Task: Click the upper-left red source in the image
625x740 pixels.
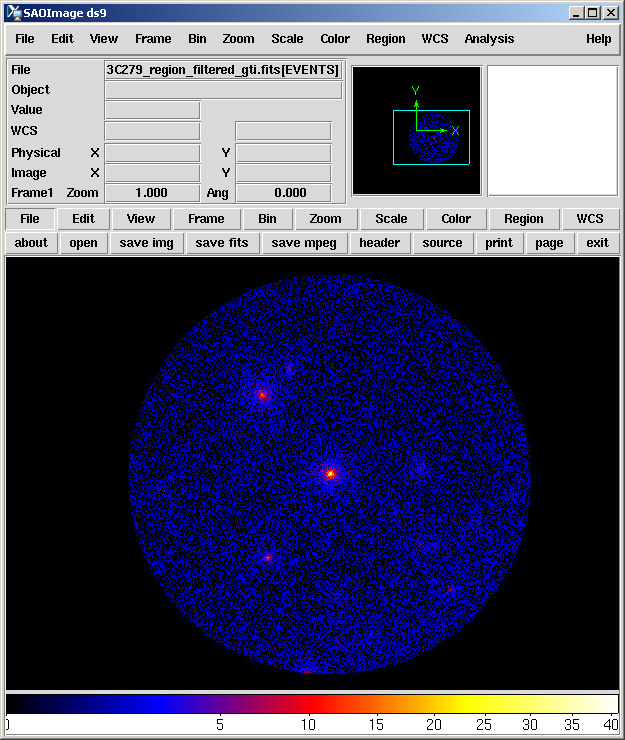Action: tap(262, 395)
